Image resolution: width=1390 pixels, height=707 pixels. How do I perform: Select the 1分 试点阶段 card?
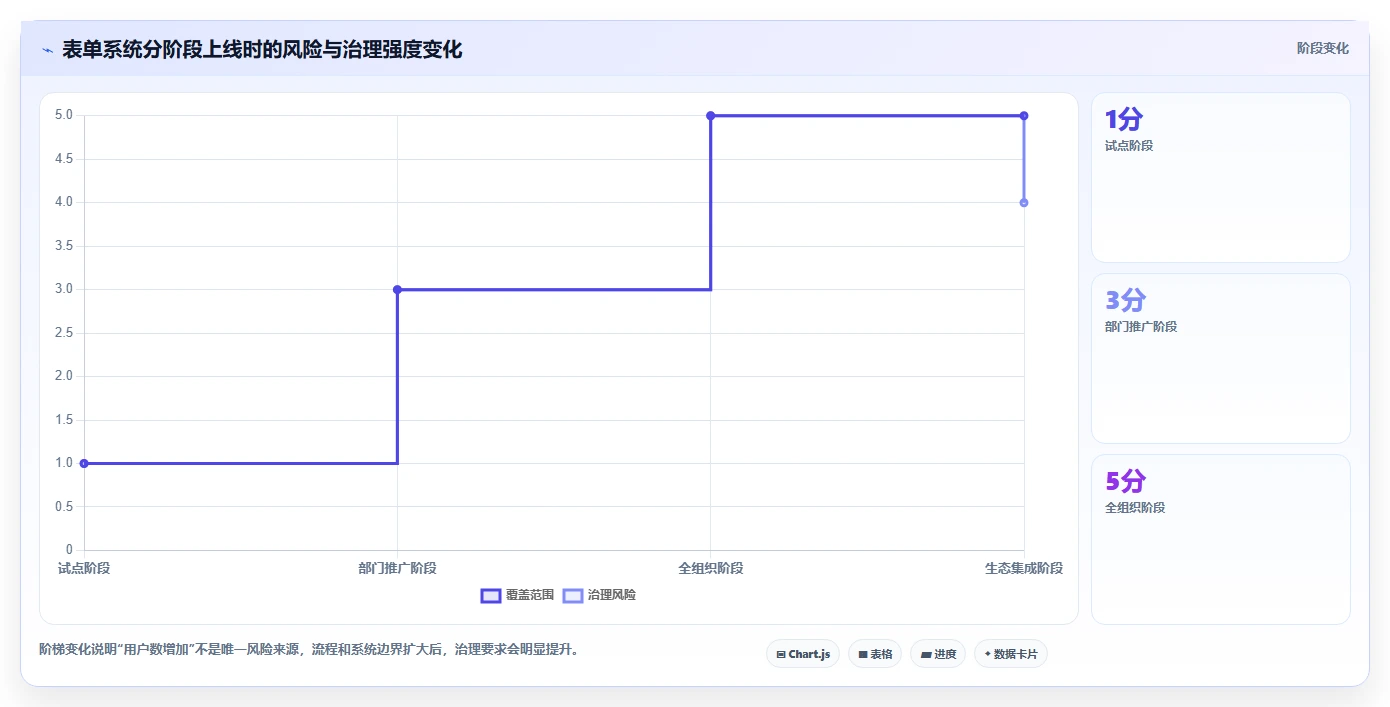[x=1220, y=177]
